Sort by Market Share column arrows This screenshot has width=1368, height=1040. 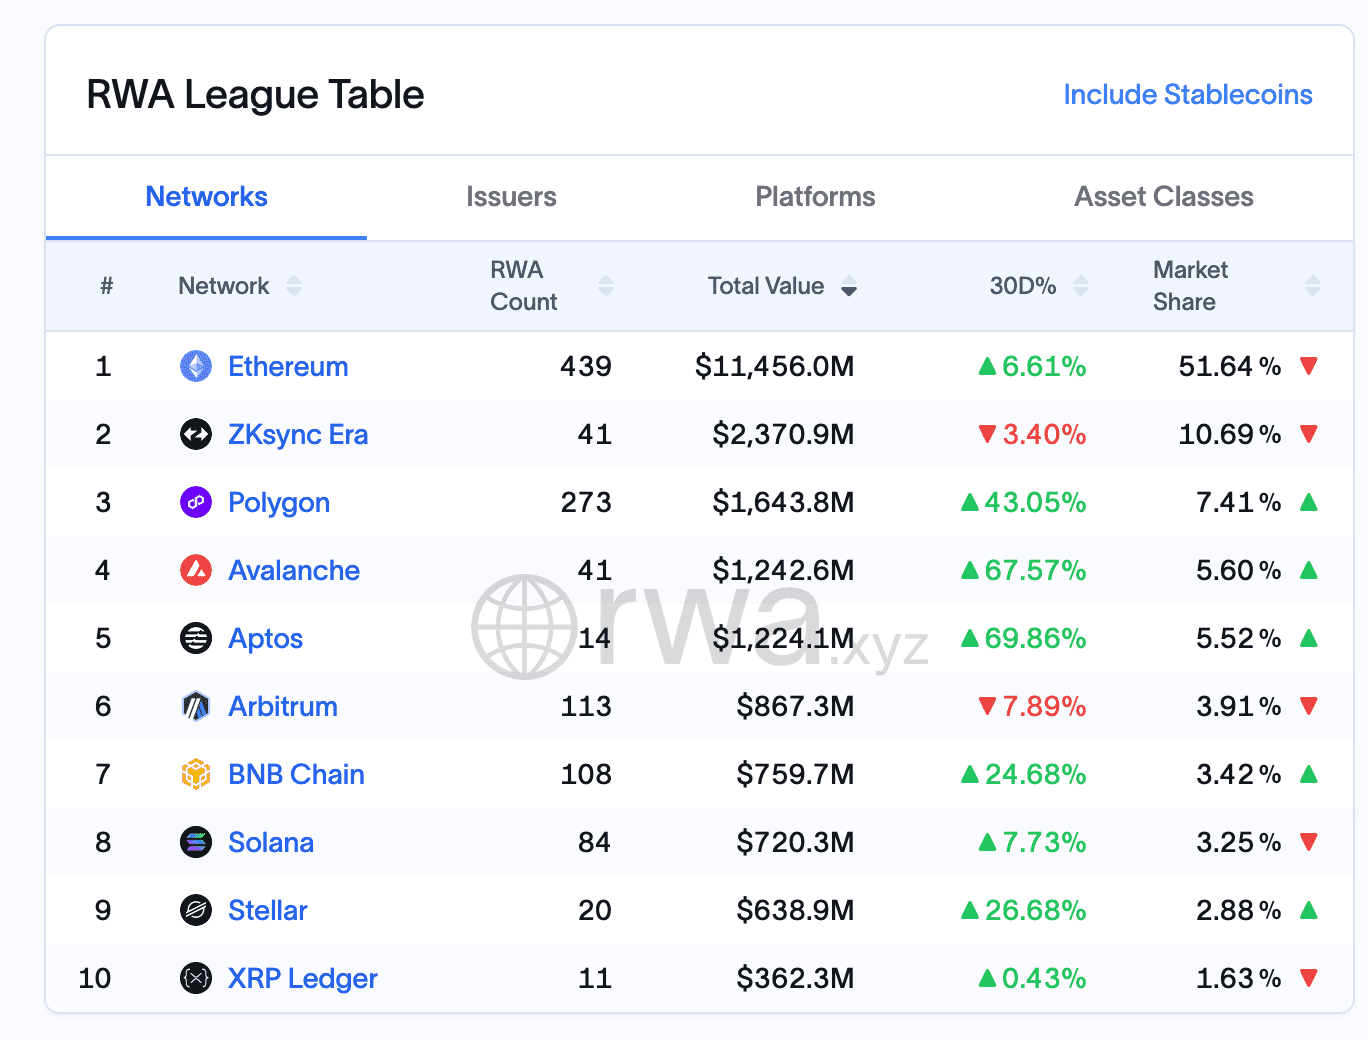pyautogui.click(x=1313, y=286)
